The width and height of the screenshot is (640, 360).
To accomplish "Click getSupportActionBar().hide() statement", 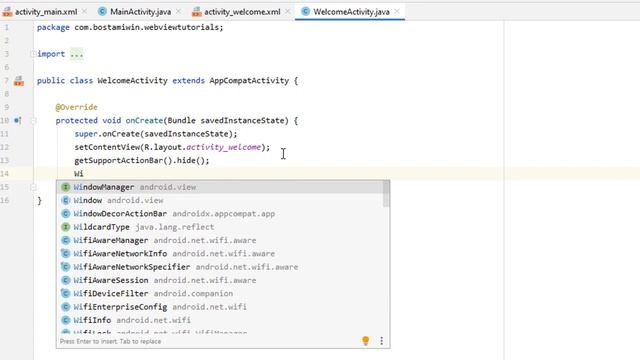I will 142,160.
